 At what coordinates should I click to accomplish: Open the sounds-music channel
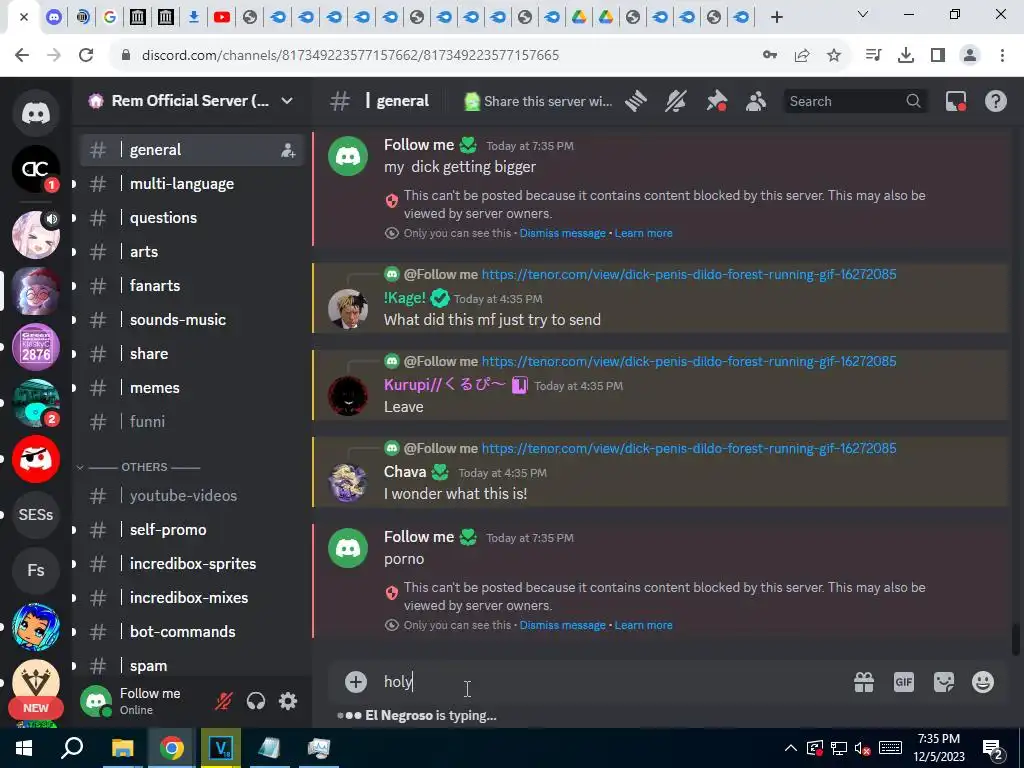(192, 320)
